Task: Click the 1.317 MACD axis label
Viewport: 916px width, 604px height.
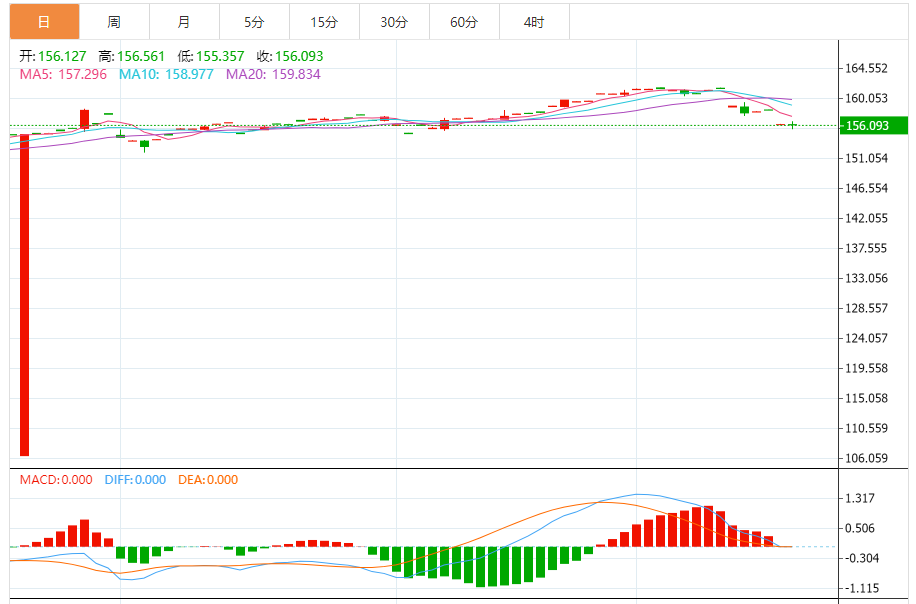Action: point(861,499)
